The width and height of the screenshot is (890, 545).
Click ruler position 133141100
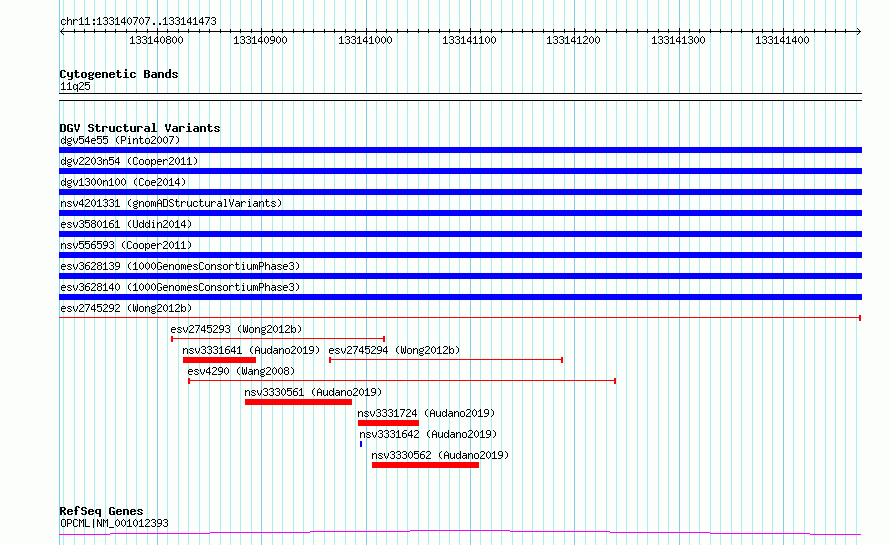pyautogui.click(x=469, y=40)
